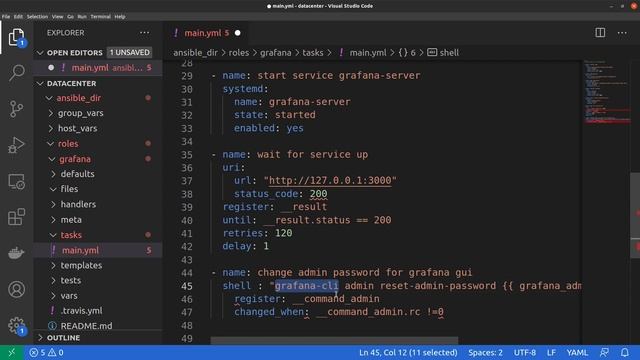Expand the host_vars folder

[x=51, y=128]
